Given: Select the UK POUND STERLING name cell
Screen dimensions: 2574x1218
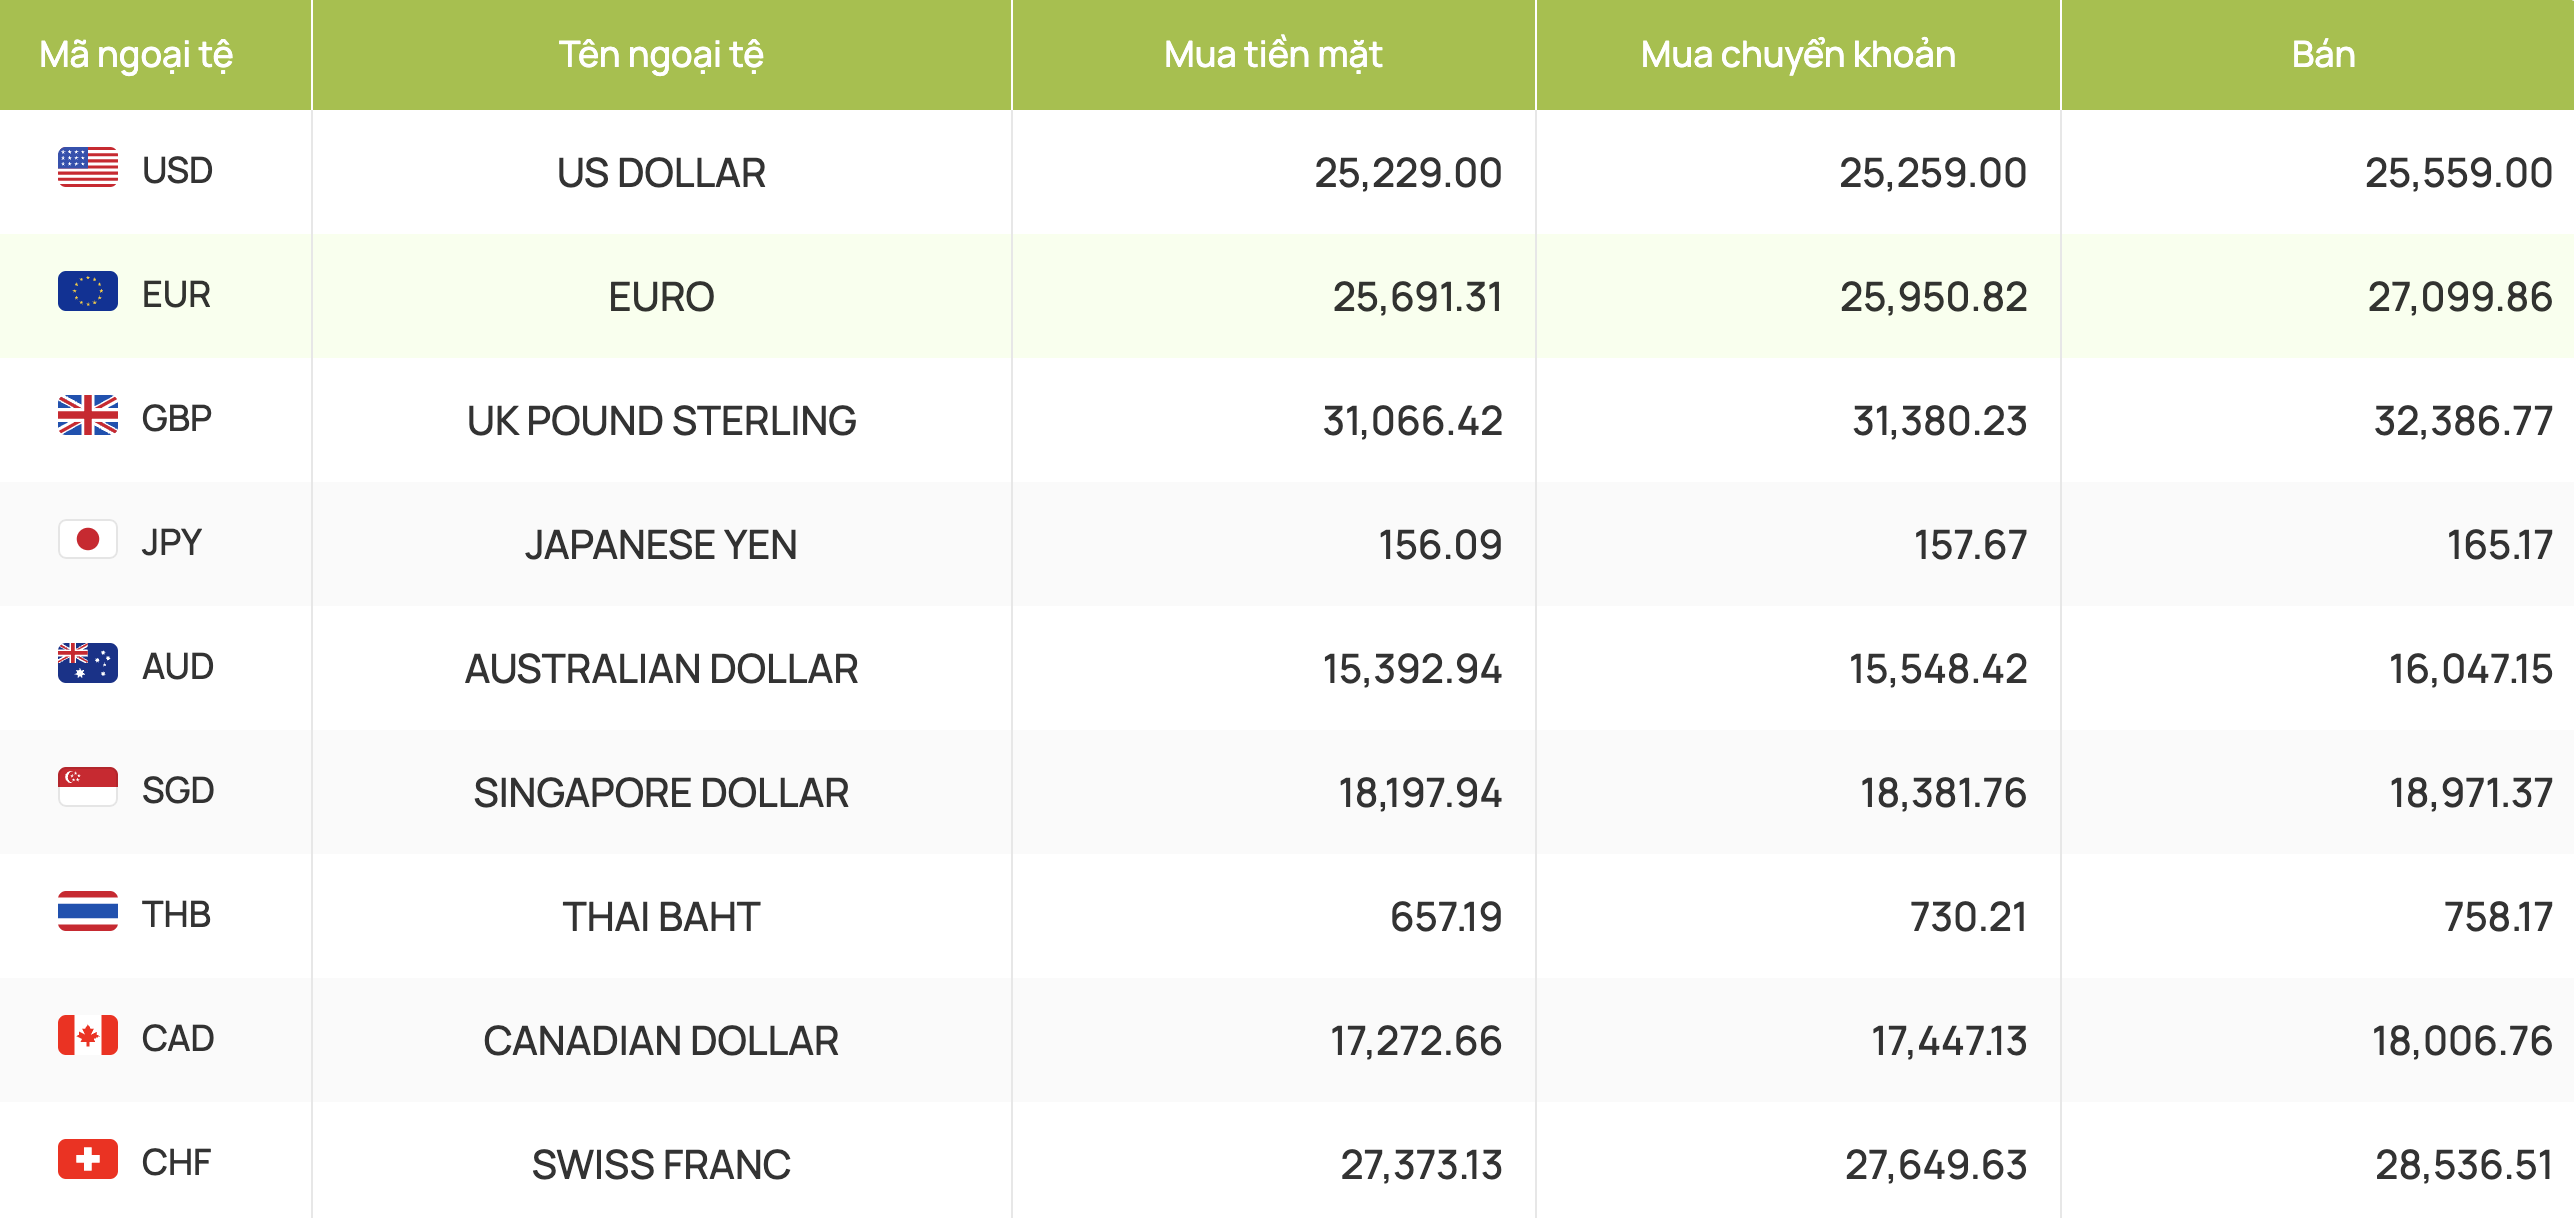Looking at the screenshot, I should click(661, 421).
